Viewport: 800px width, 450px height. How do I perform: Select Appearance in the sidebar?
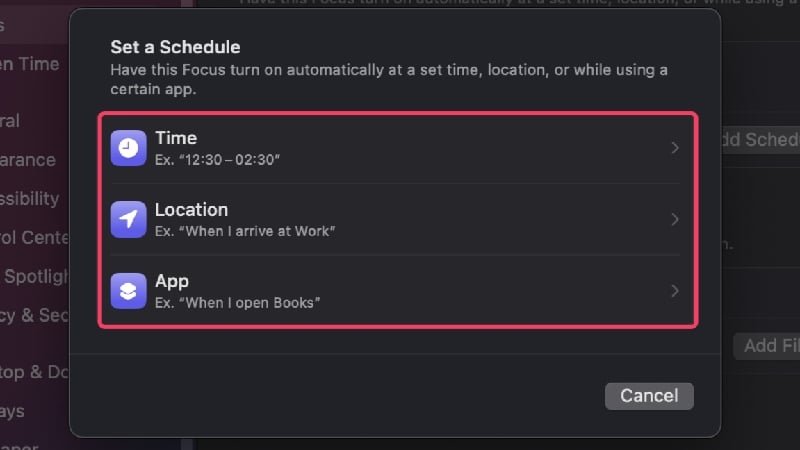click(x=28, y=160)
